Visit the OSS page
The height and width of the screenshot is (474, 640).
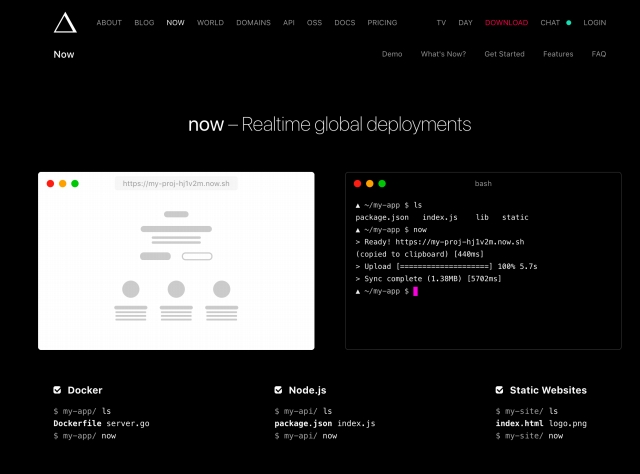click(x=314, y=22)
